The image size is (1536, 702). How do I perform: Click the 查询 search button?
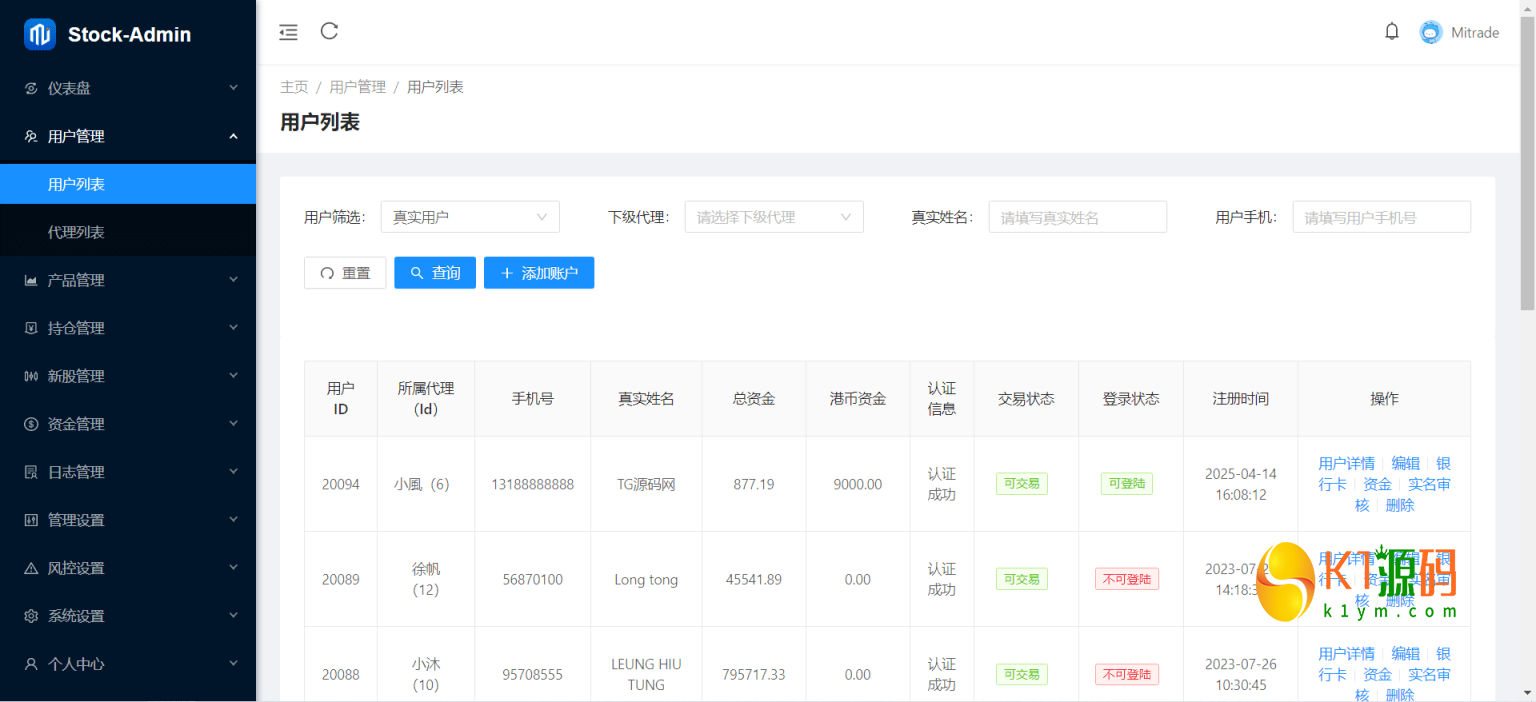[x=435, y=273]
